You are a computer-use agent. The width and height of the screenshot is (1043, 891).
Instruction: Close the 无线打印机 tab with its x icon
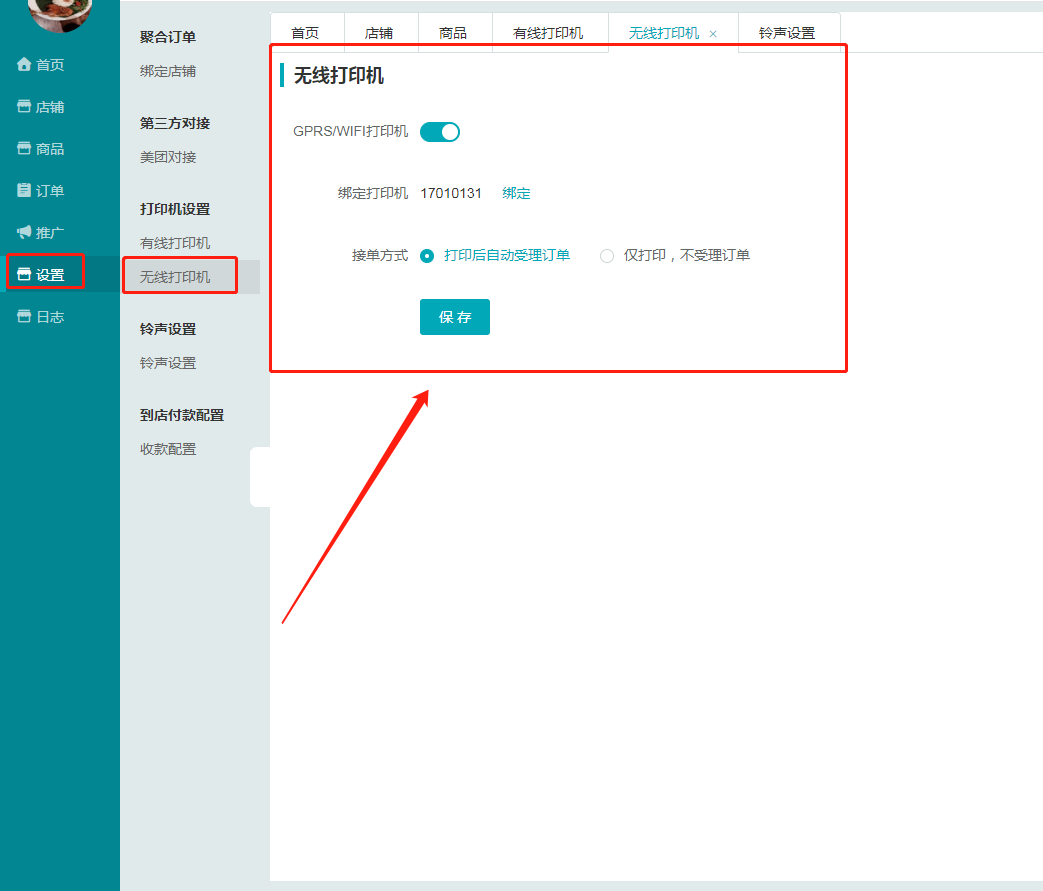(713, 34)
